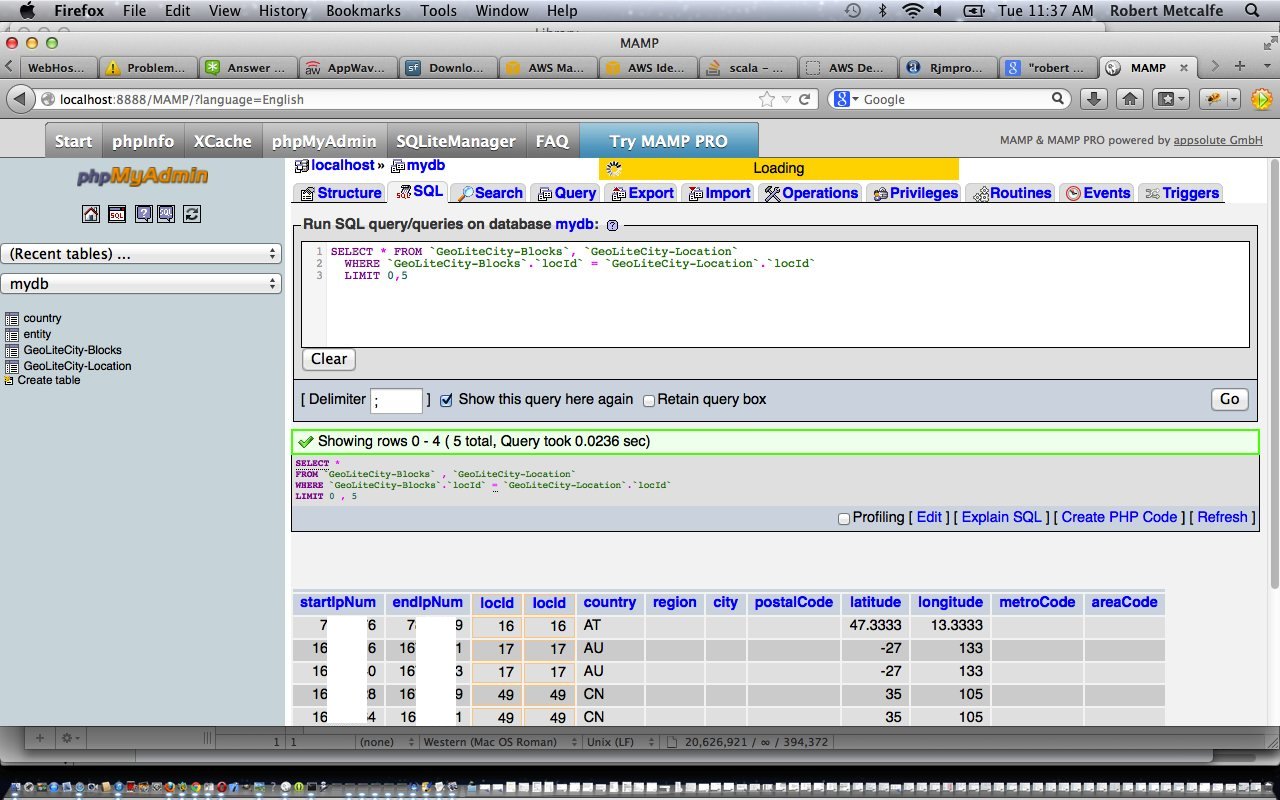
Task: Open the Apple menu
Action: pyautogui.click(x=27, y=11)
